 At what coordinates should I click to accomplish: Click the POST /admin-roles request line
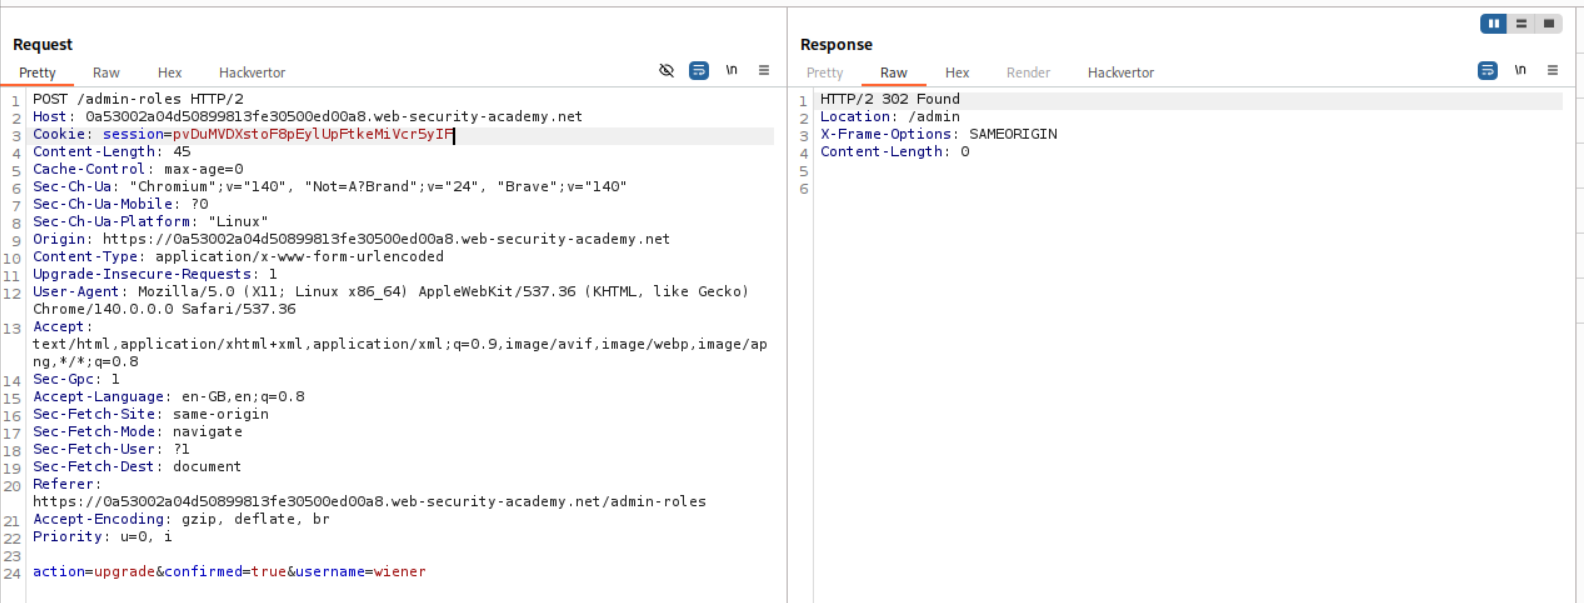coord(138,99)
